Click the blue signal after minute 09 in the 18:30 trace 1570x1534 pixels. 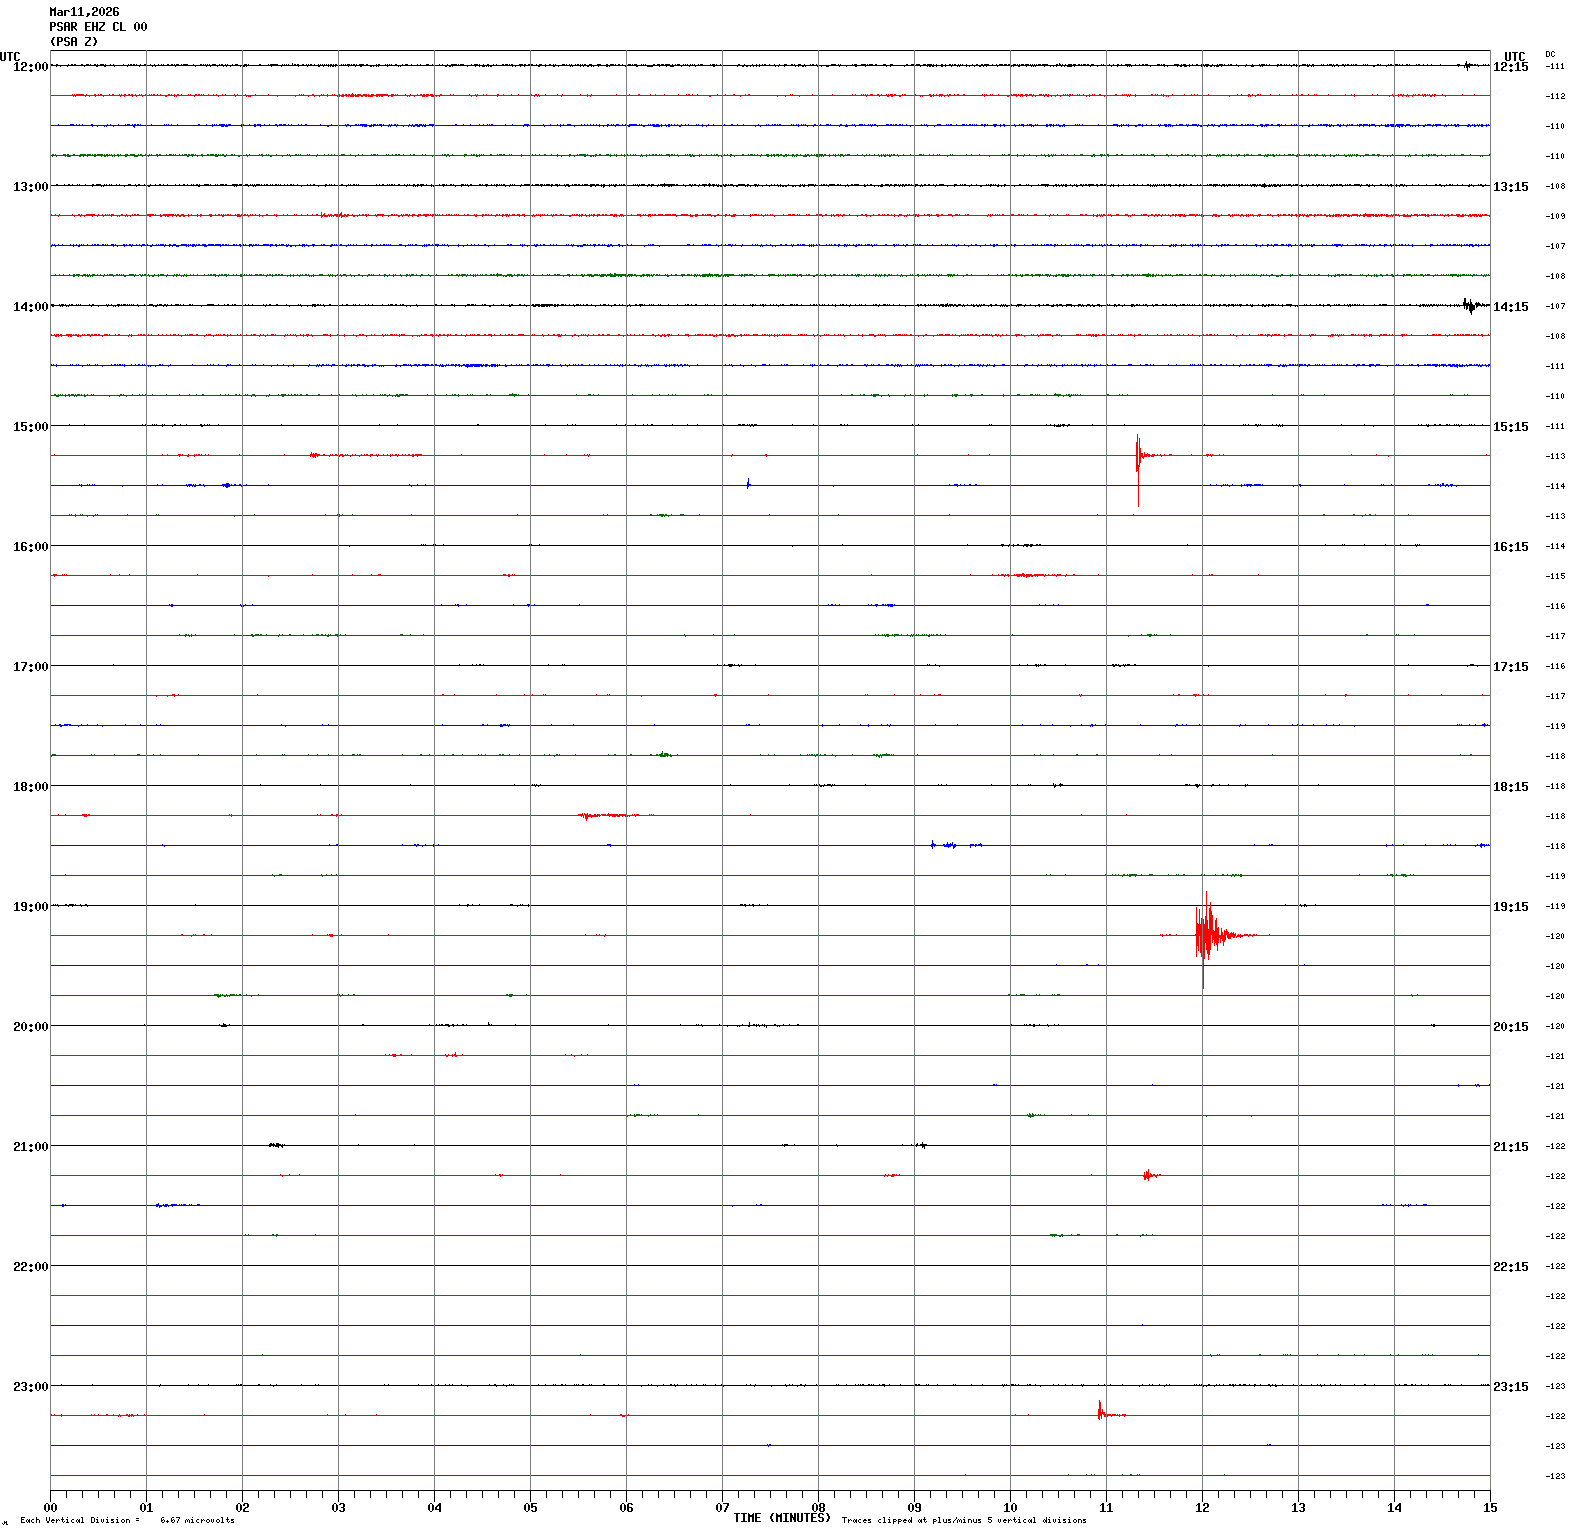coord(945,845)
